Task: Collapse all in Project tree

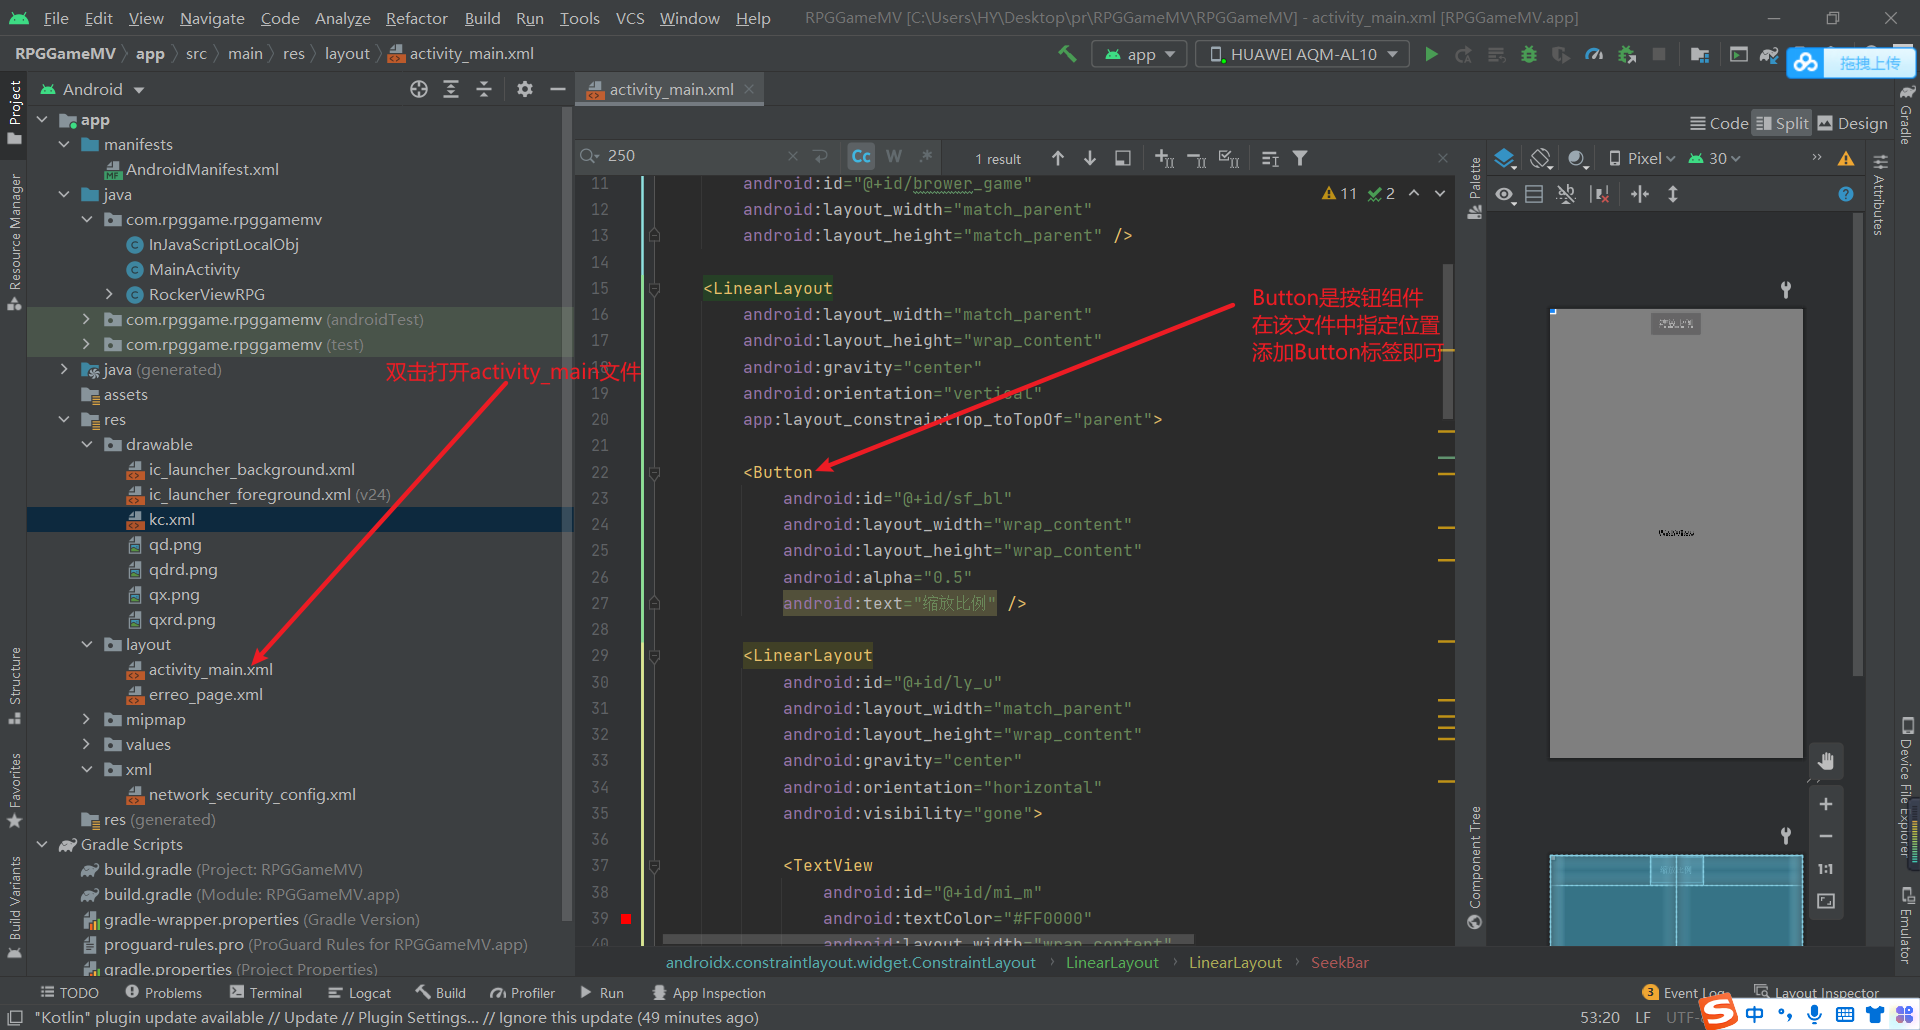Action: pos(484,89)
